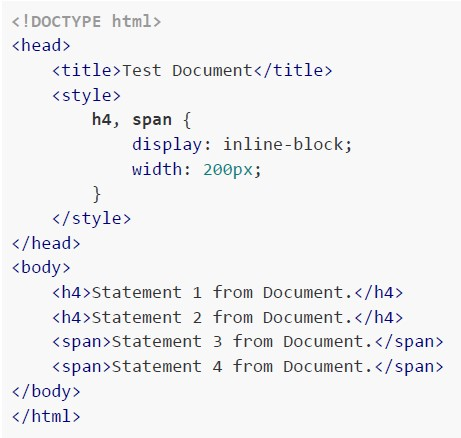Click the closing </head> tag
This screenshot has width=461, height=438.
pyautogui.click(x=46, y=243)
